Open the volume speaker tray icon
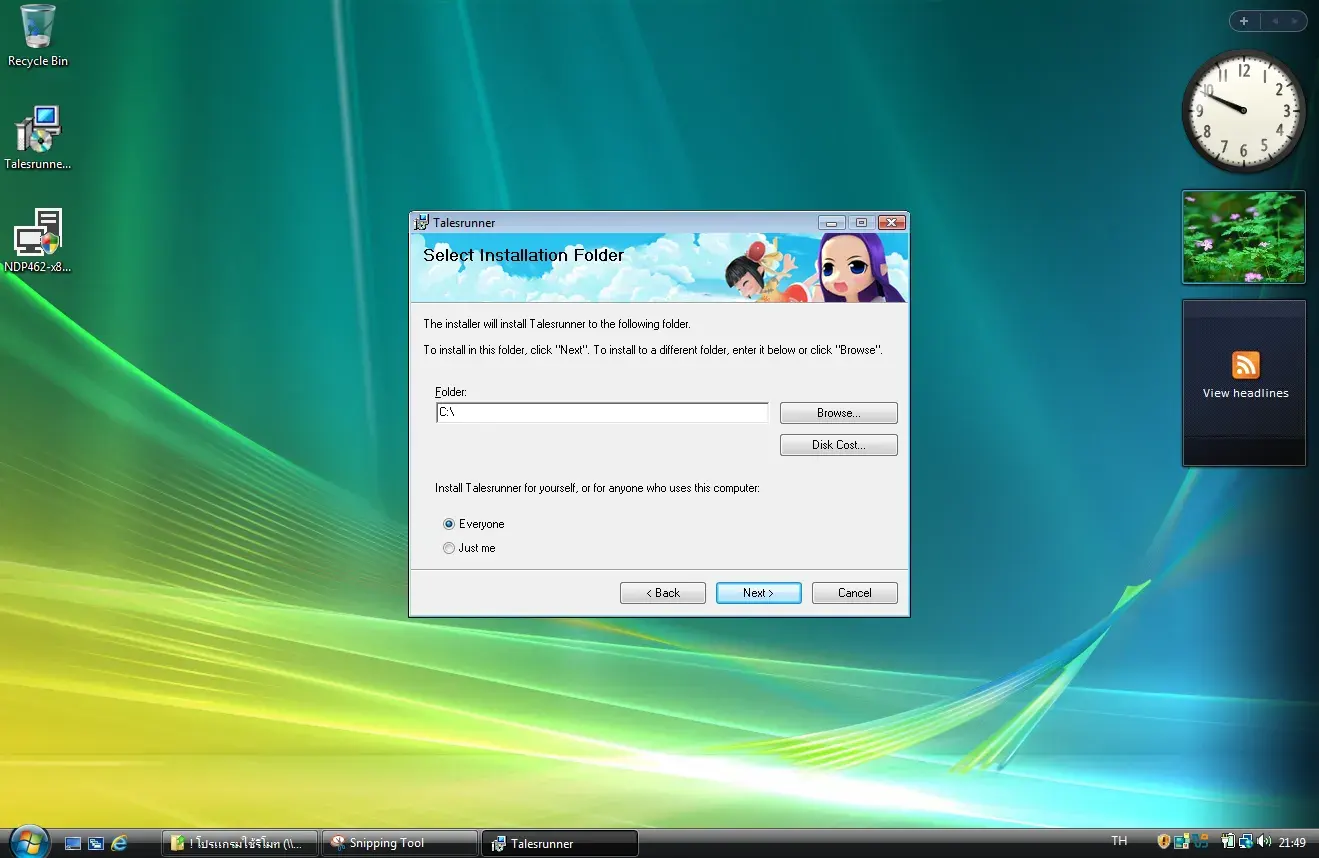 1264,842
